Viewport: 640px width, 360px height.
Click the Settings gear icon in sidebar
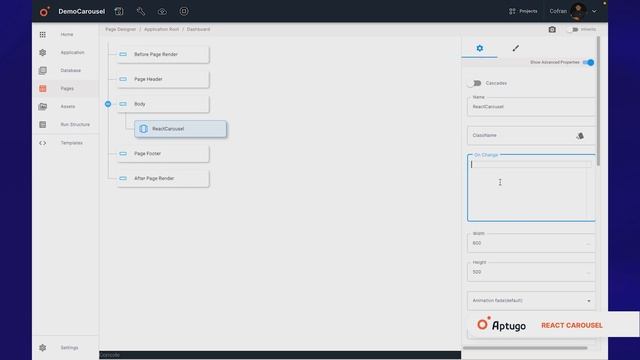click(x=43, y=348)
